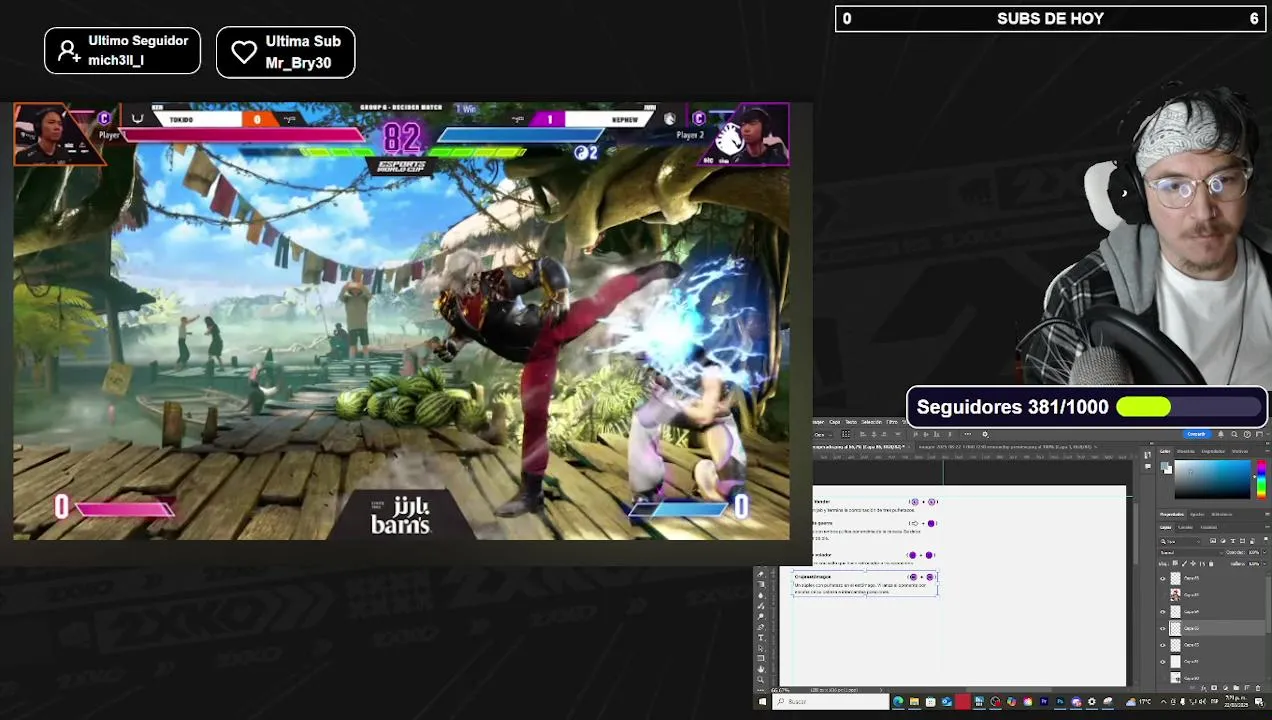Open Photoshop search magnifier icon
This screenshot has width=1272, height=720.
point(1234,434)
